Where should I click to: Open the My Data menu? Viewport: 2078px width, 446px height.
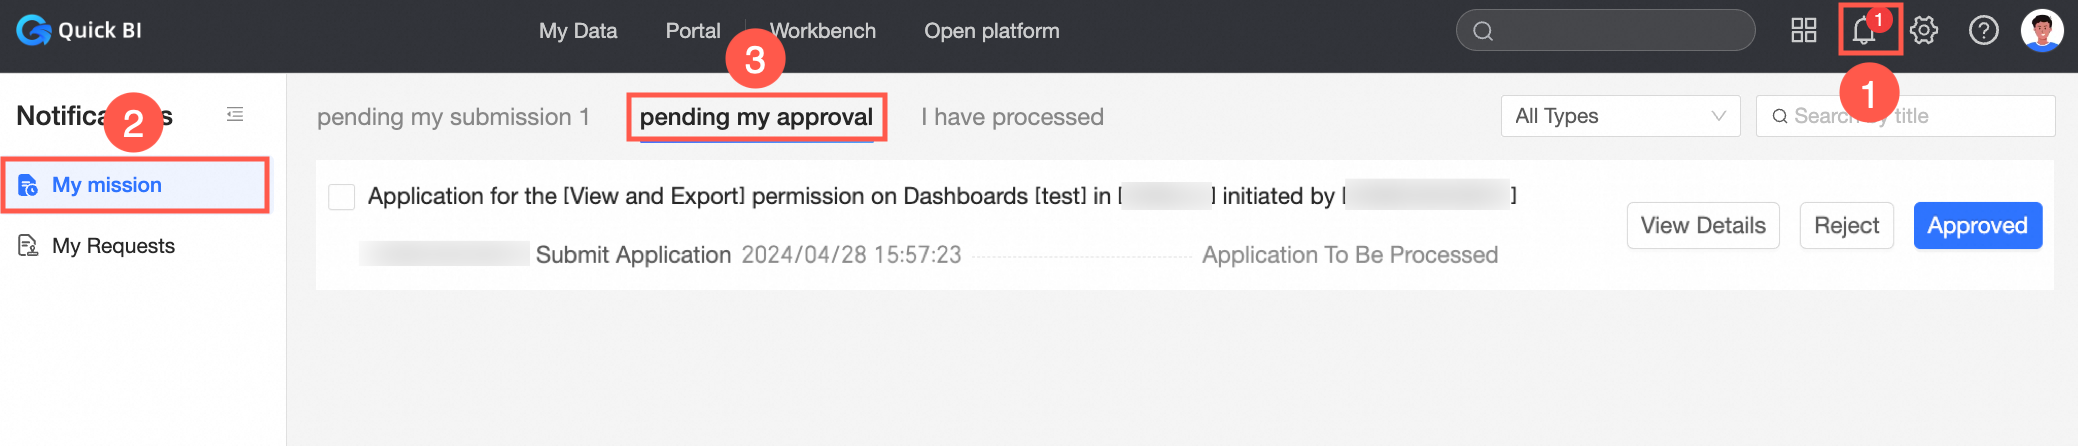pos(578,31)
